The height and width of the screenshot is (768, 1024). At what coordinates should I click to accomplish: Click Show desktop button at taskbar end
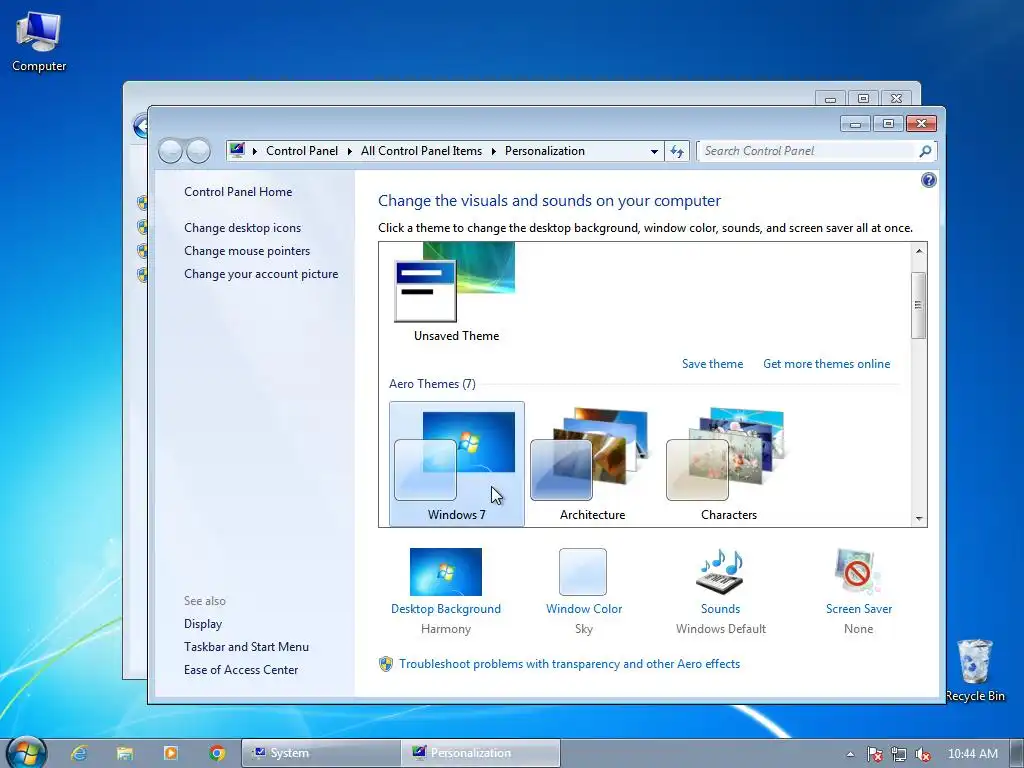click(1017, 753)
